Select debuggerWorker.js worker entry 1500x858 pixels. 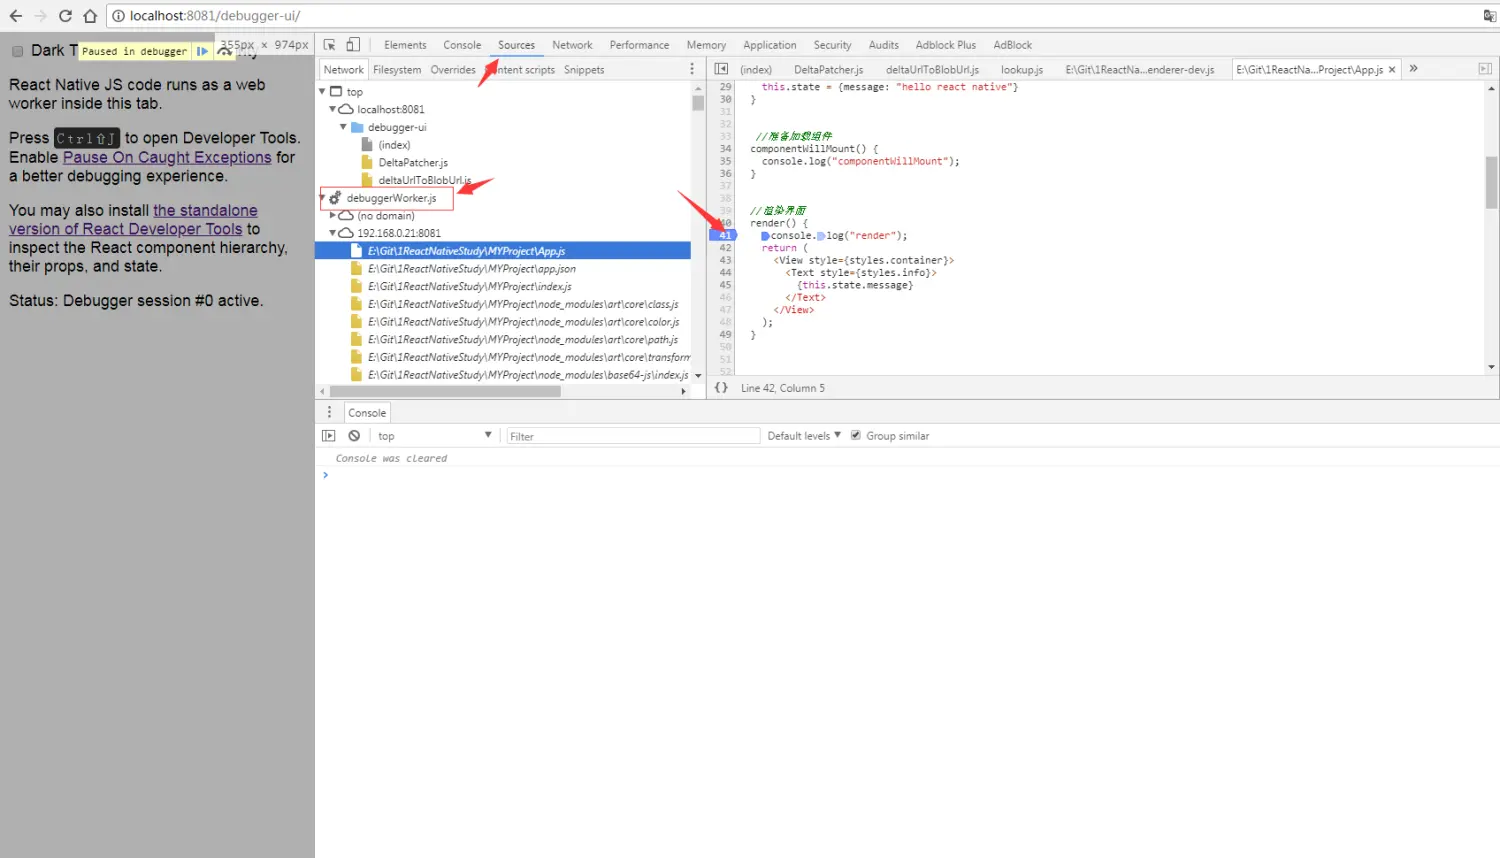tap(391, 198)
